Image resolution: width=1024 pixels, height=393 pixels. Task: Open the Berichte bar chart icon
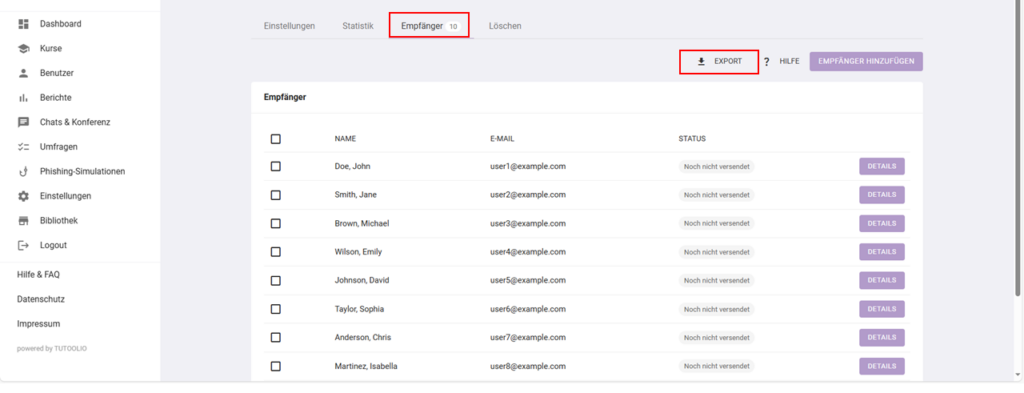pos(24,98)
